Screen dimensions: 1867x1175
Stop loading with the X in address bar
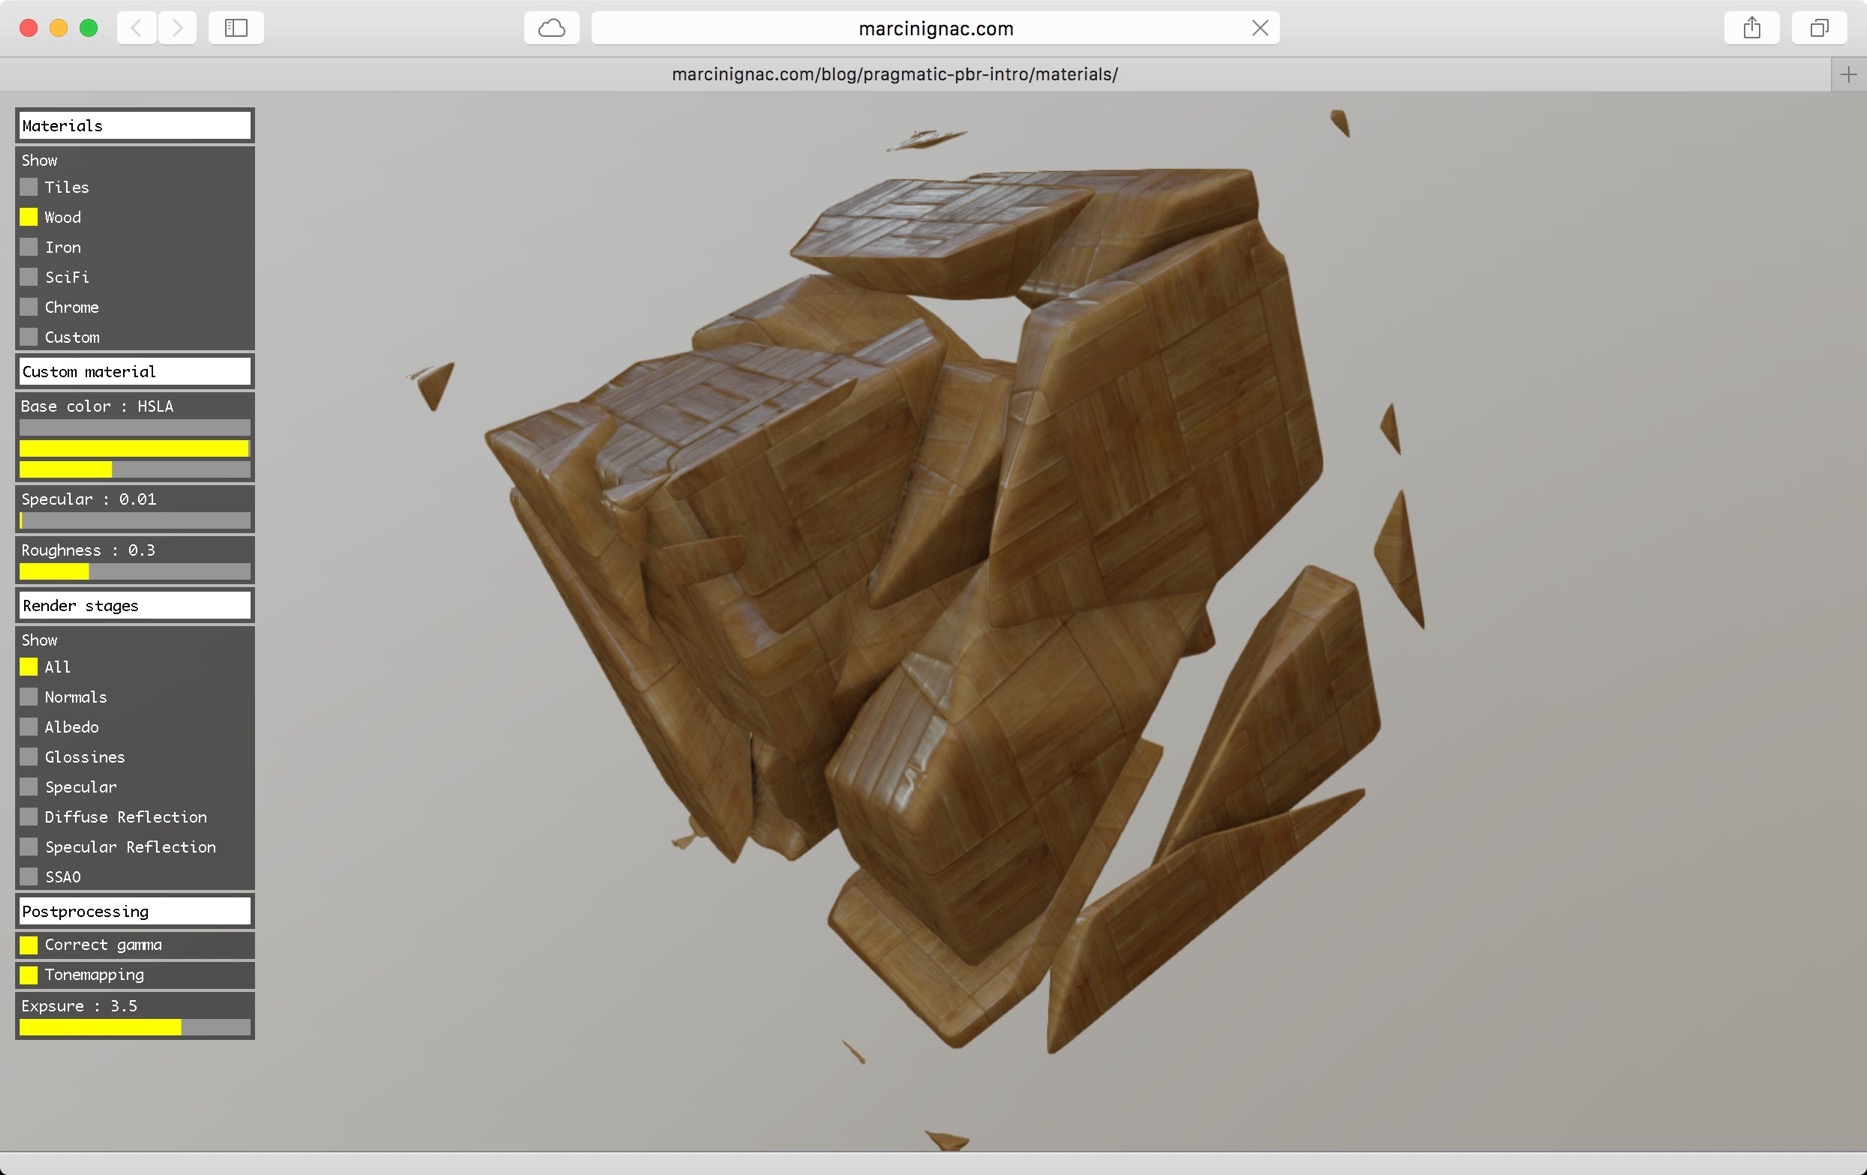[x=1260, y=28]
